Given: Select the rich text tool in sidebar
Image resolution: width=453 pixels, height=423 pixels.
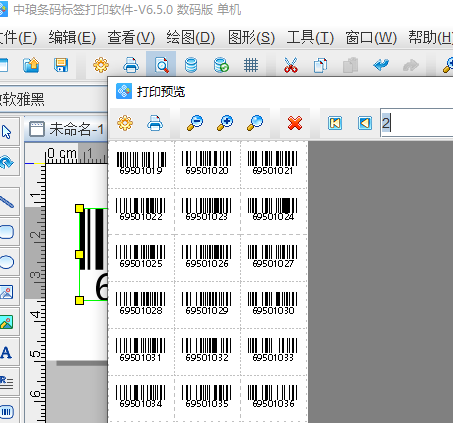Looking at the screenshot, I should [x=7, y=382].
